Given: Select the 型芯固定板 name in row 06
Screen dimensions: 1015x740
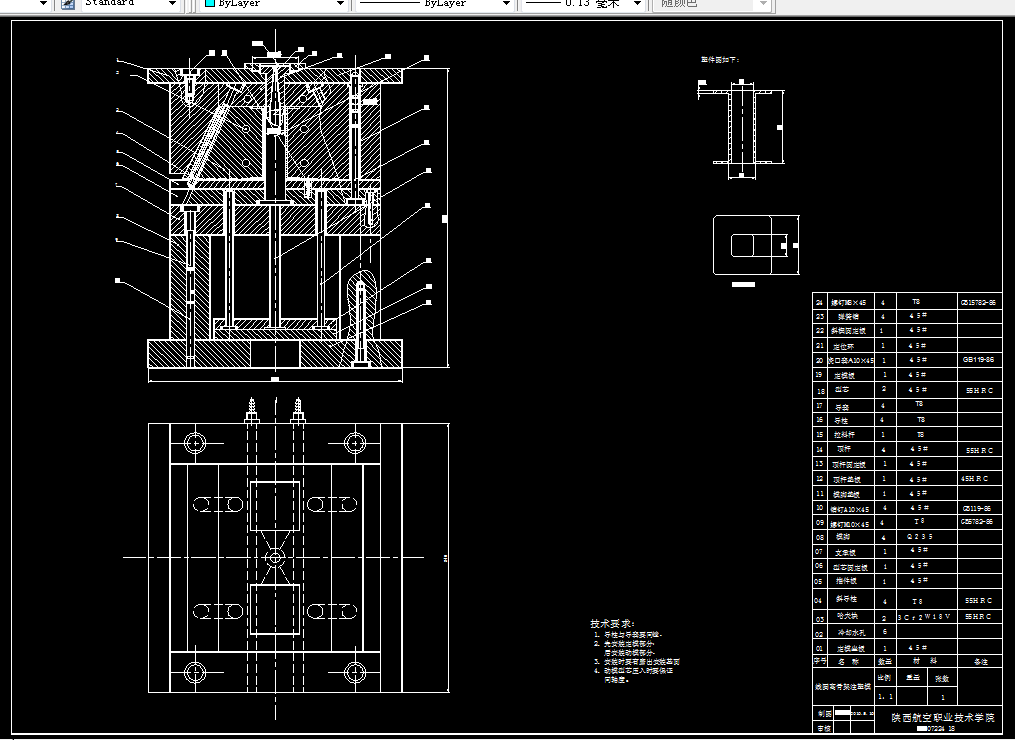Looking at the screenshot, I should pos(850,567).
